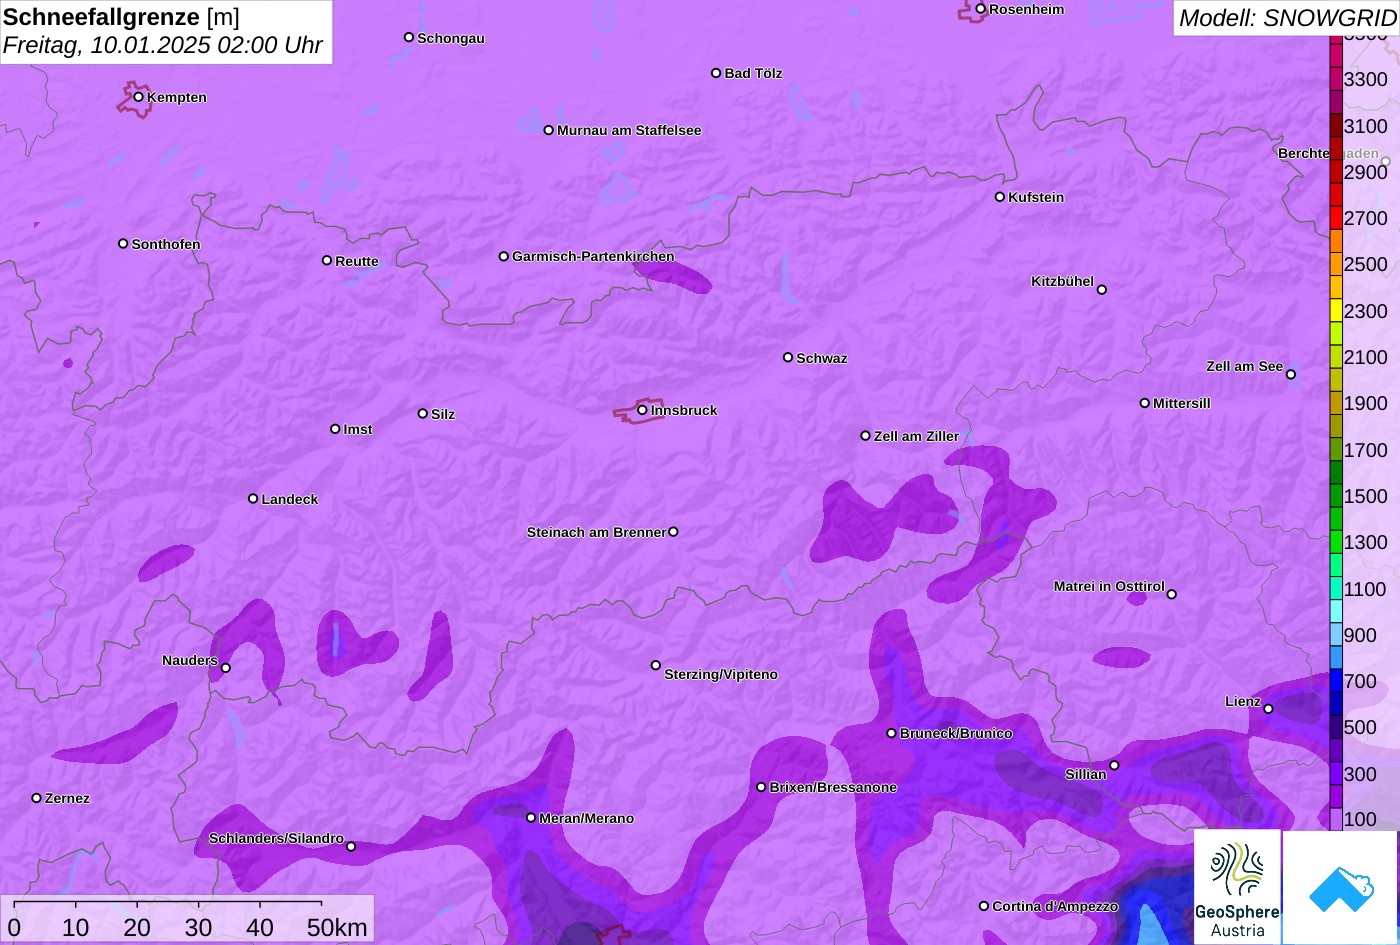This screenshot has width=1400, height=945.
Task: Select the 0 on the scale bar
Action: coord(14,928)
